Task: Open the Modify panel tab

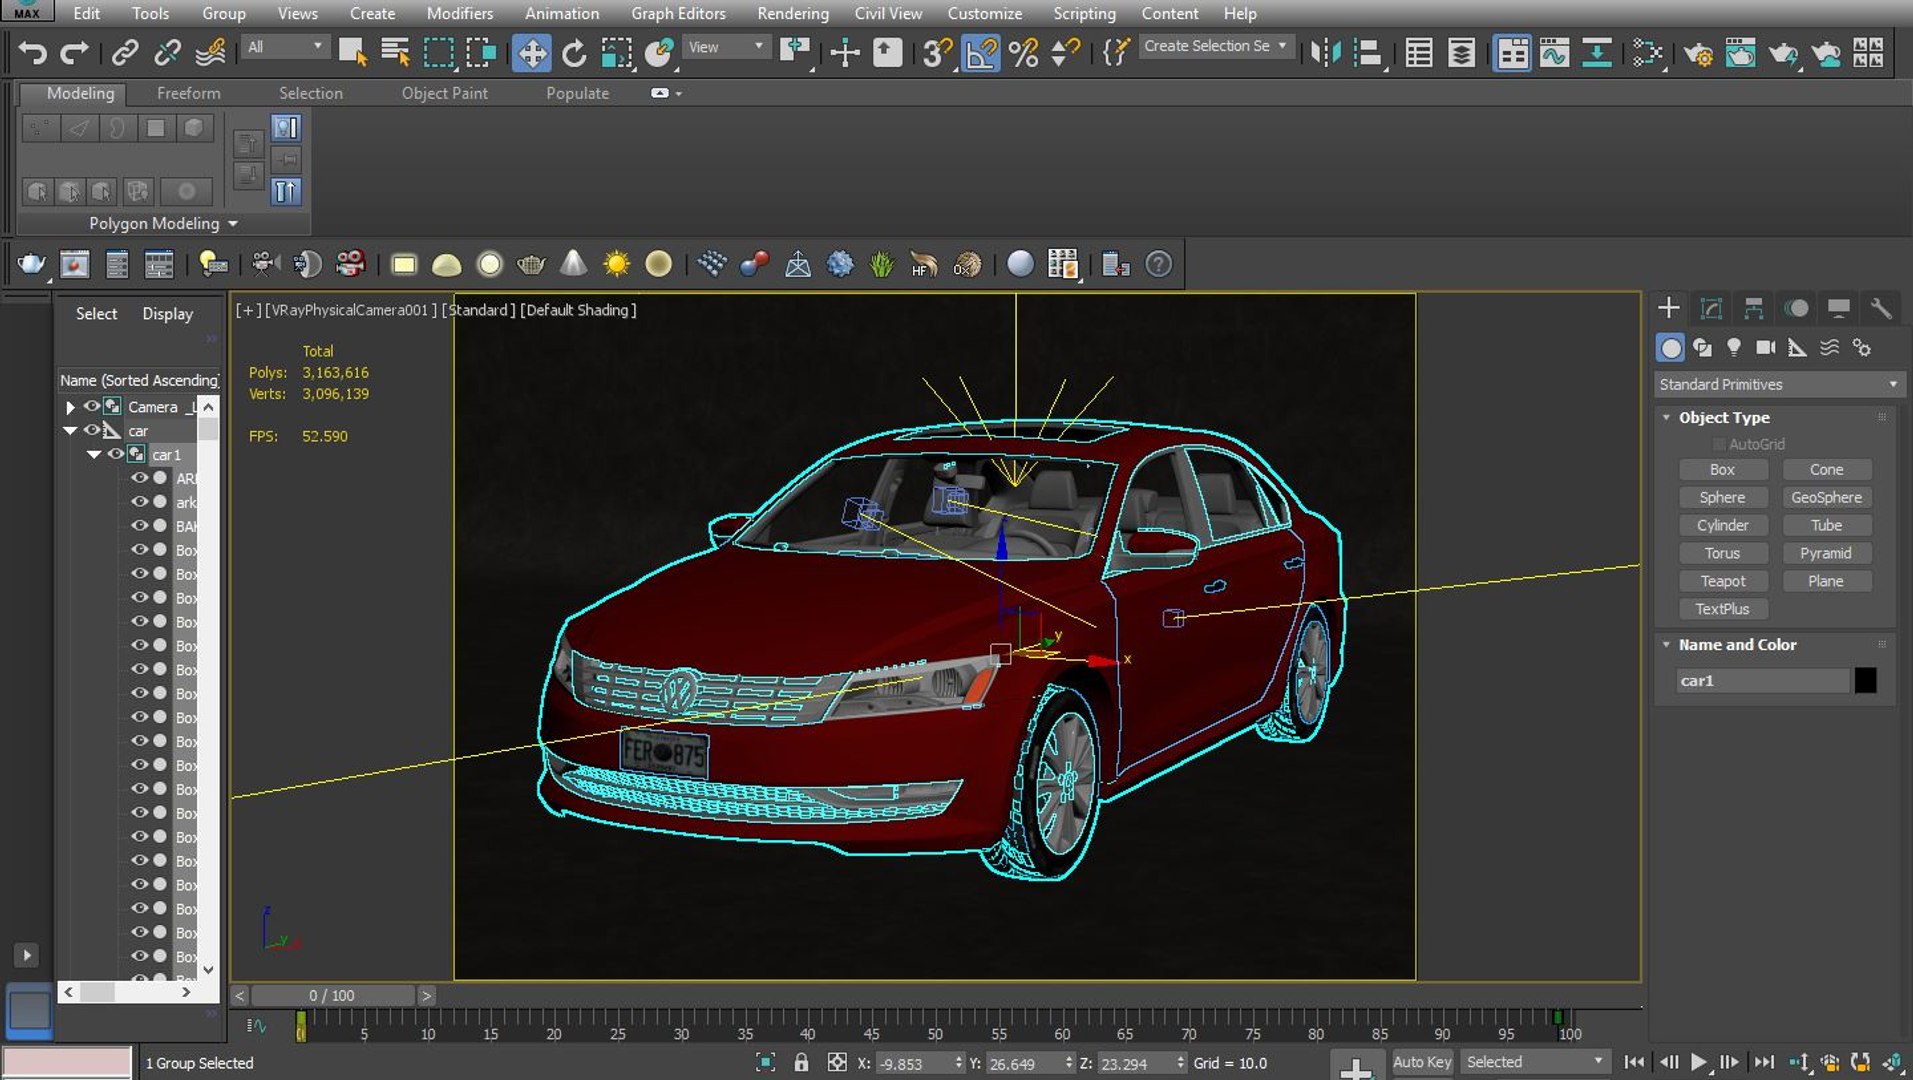Action: point(1711,308)
